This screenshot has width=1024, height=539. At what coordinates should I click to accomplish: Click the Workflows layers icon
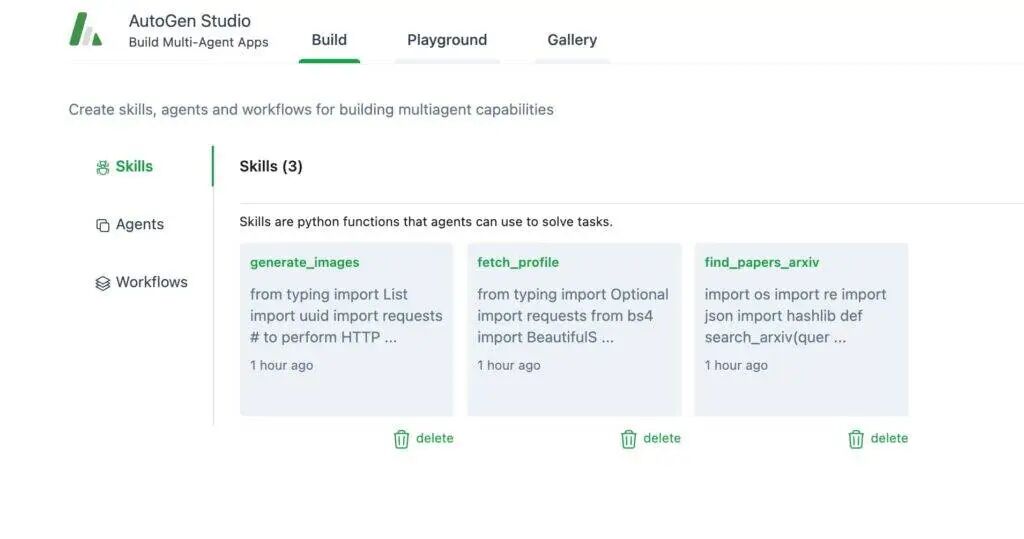tap(102, 283)
